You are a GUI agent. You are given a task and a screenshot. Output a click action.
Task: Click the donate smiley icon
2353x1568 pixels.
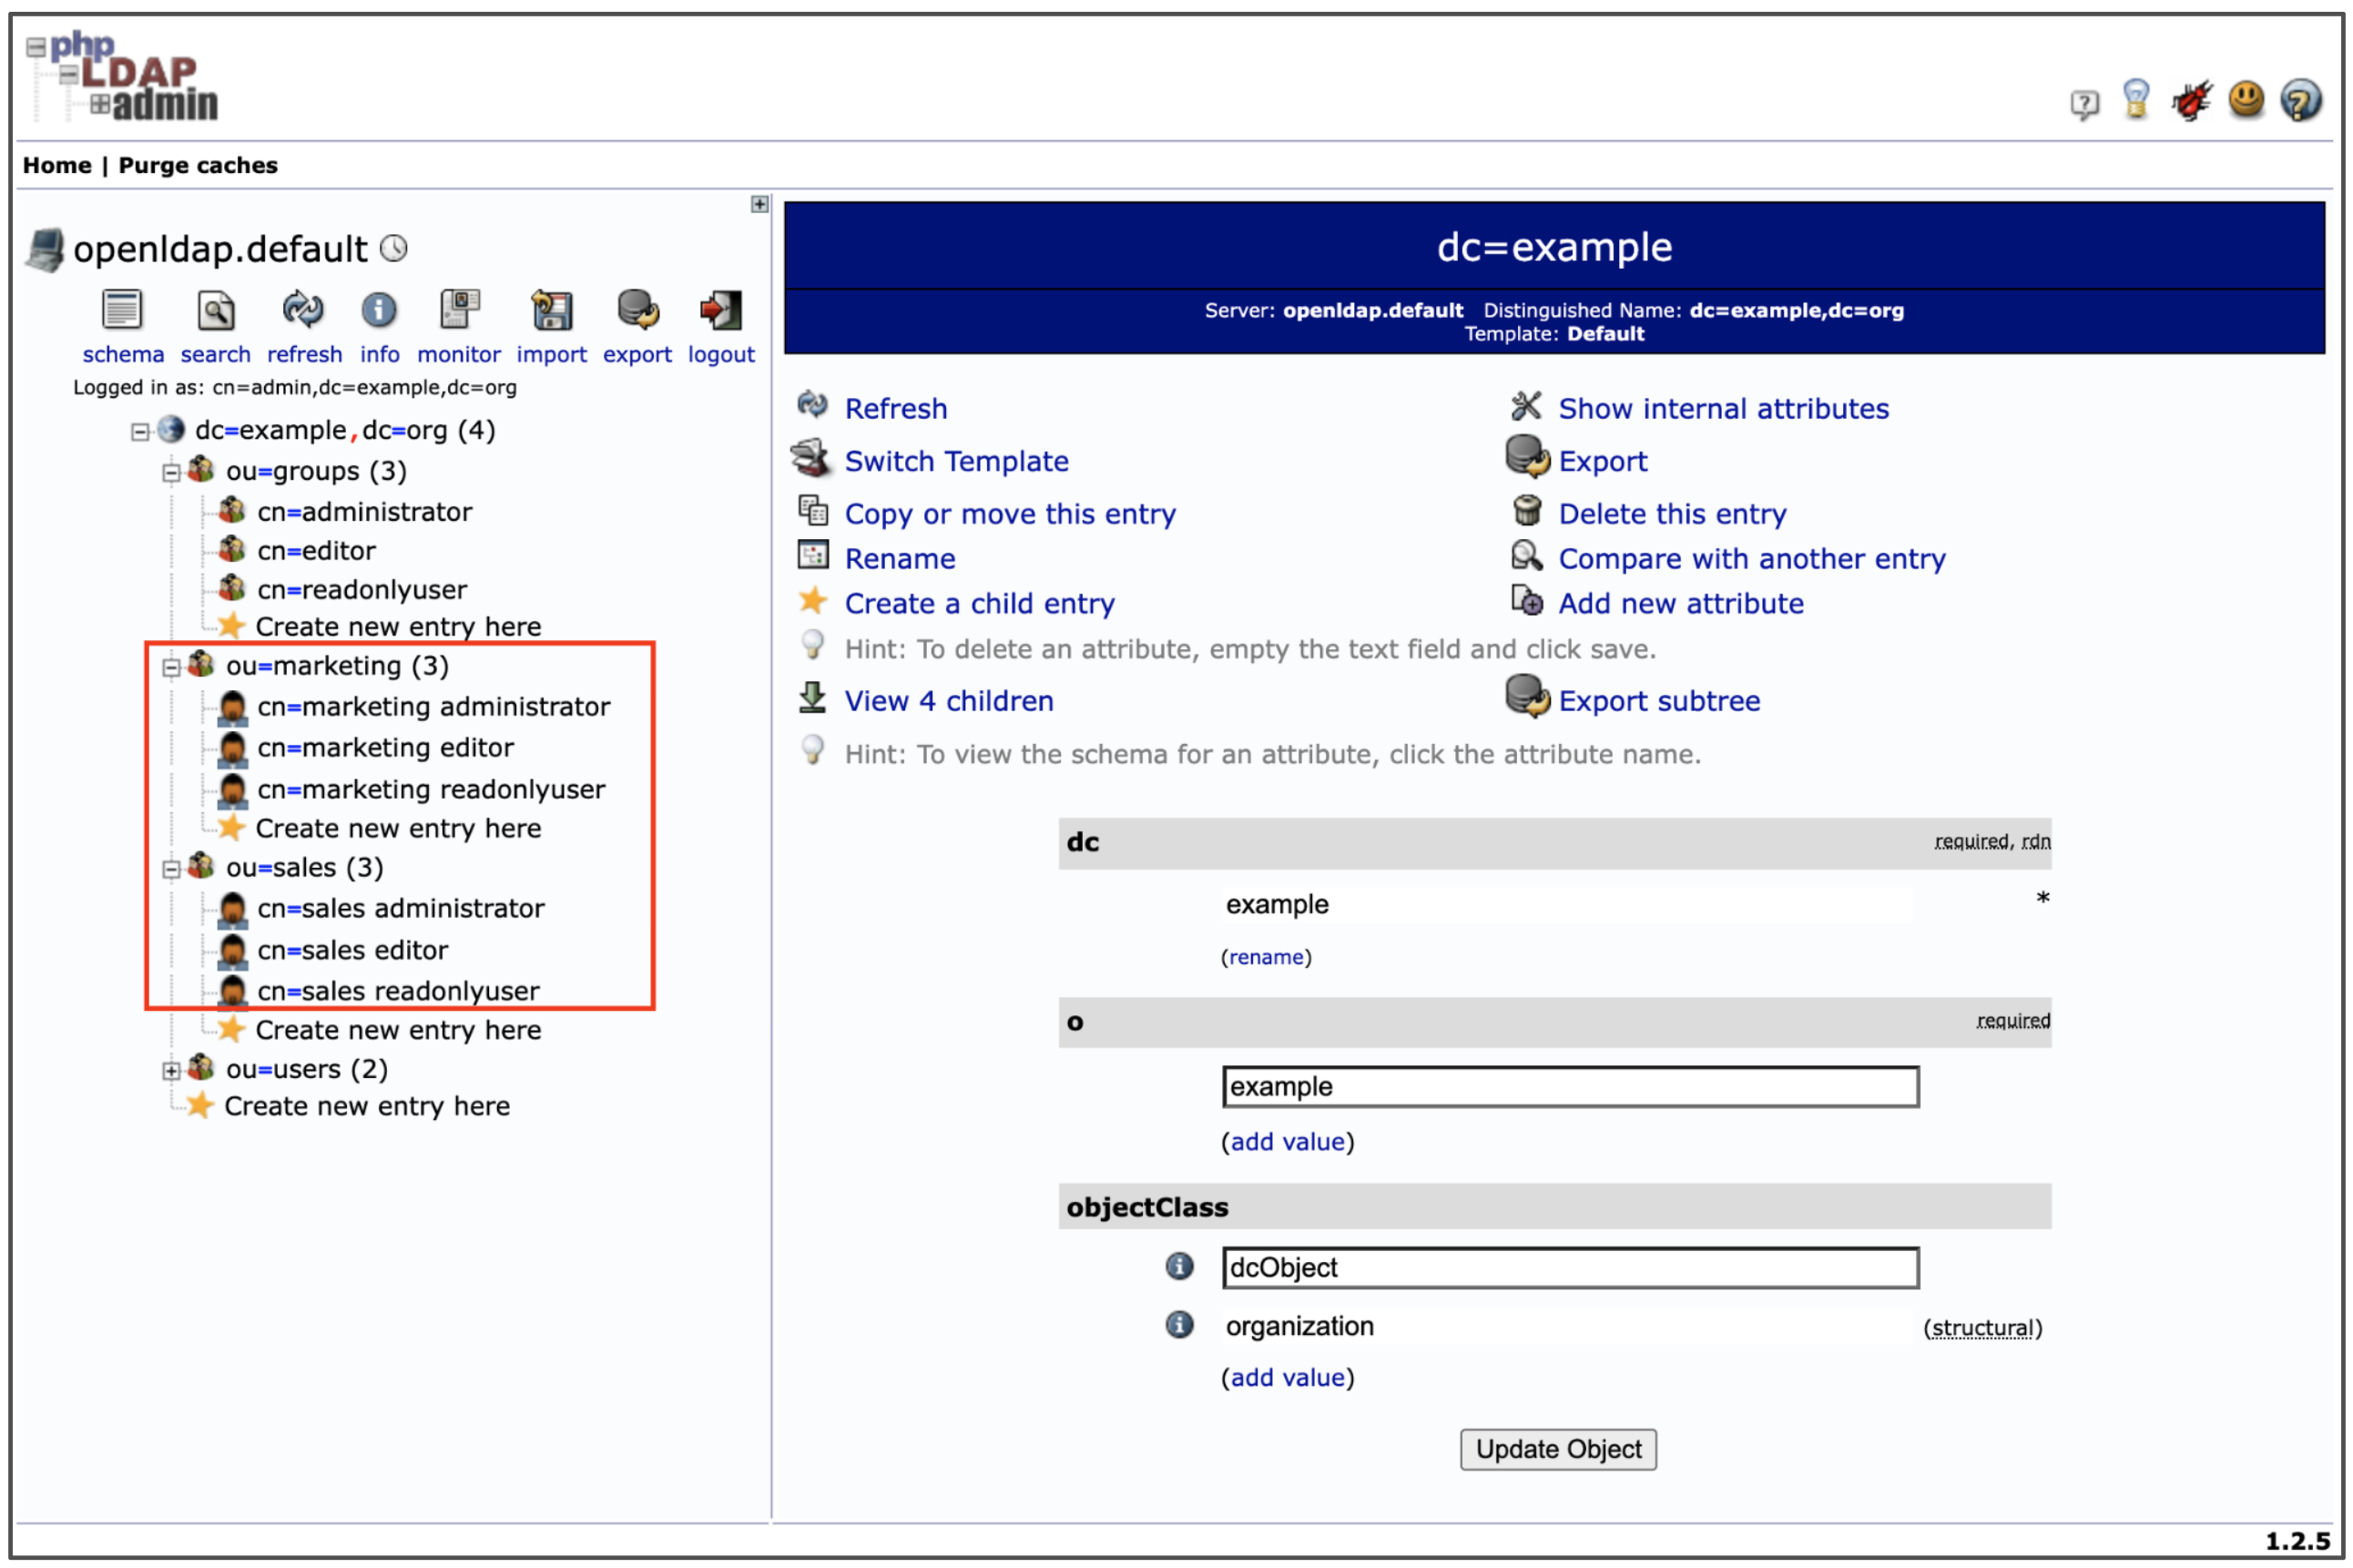(2246, 101)
